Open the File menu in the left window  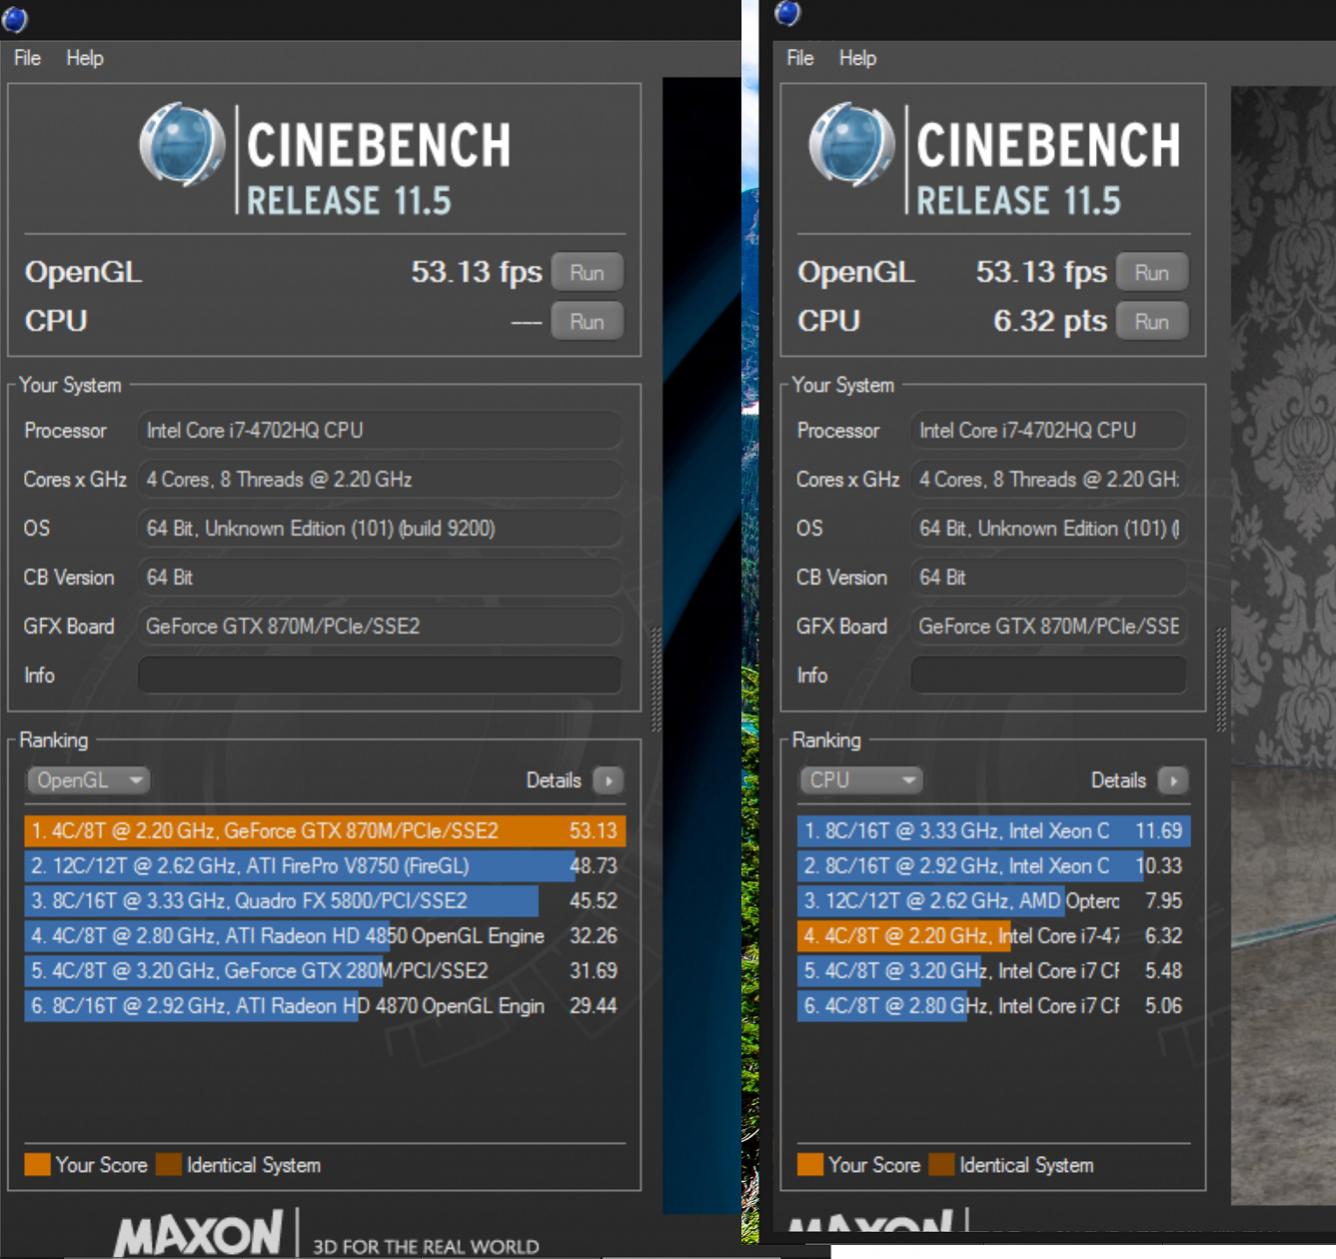[27, 58]
